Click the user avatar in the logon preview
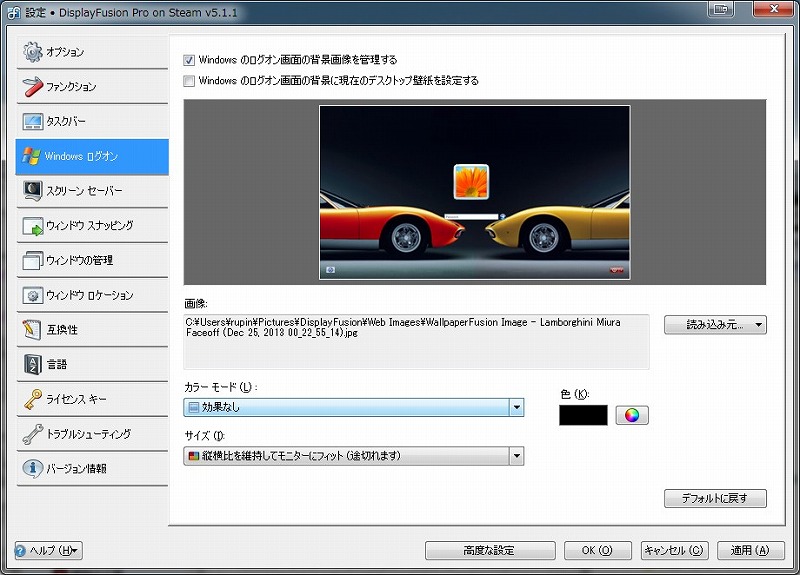 coord(471,182)
